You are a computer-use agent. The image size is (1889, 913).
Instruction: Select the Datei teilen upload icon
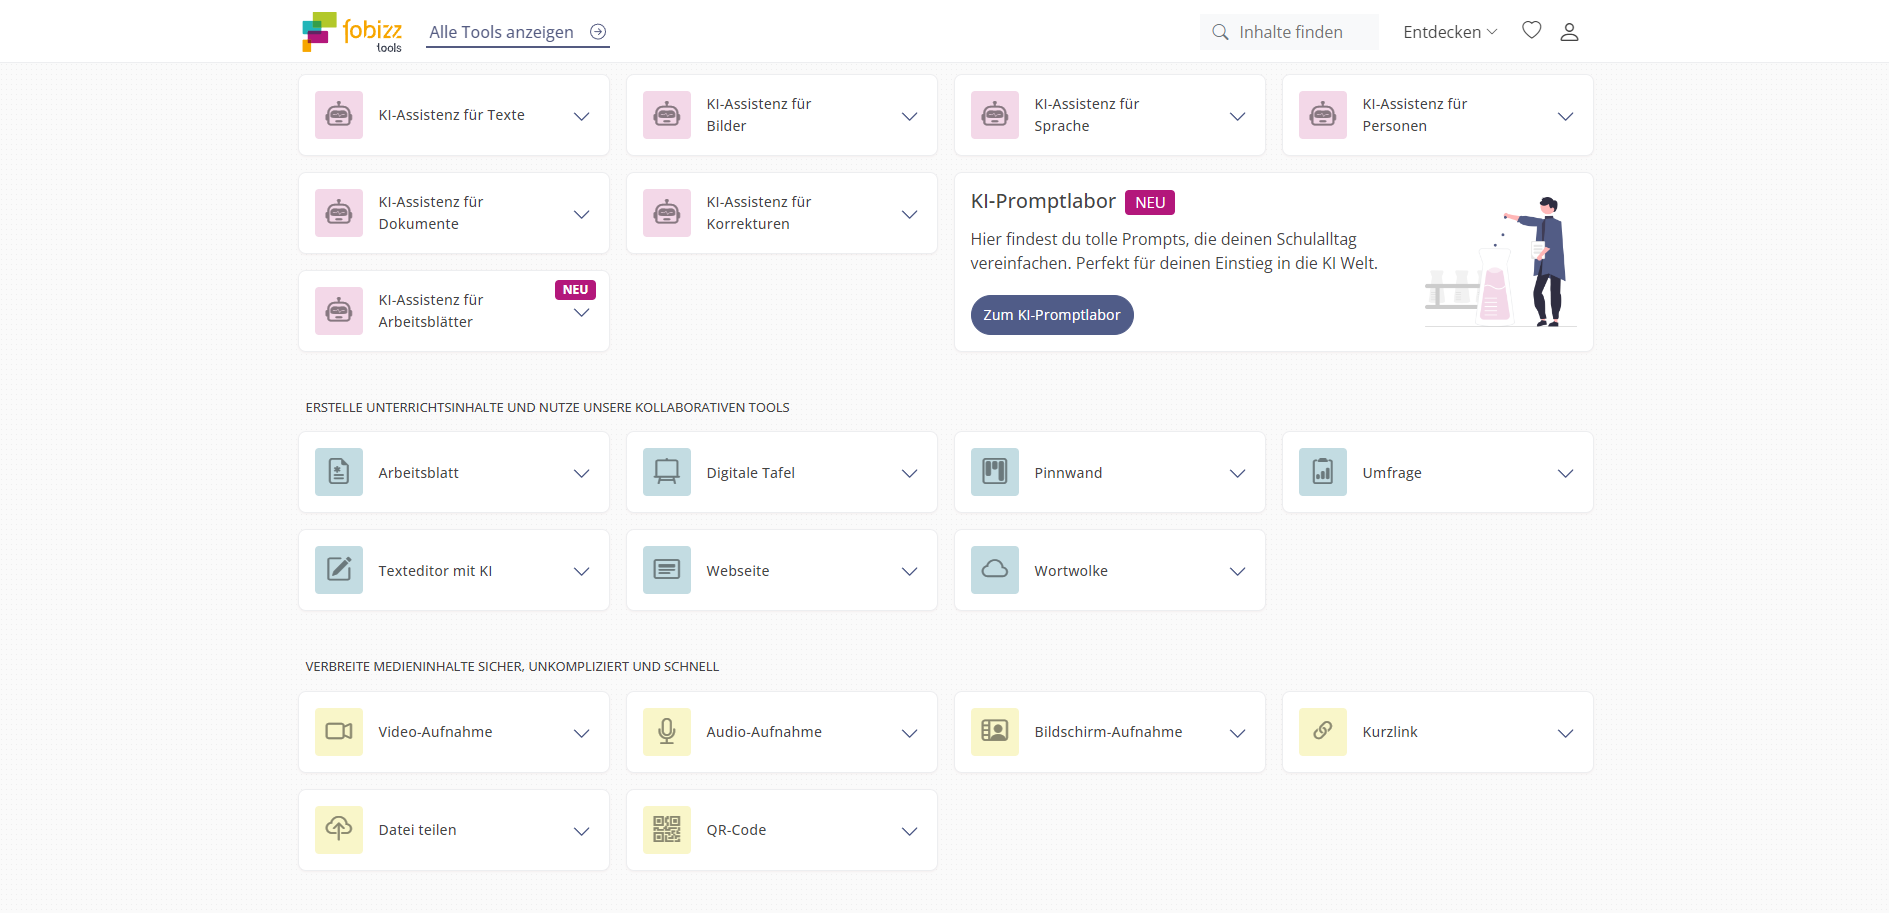click(339, 829)
